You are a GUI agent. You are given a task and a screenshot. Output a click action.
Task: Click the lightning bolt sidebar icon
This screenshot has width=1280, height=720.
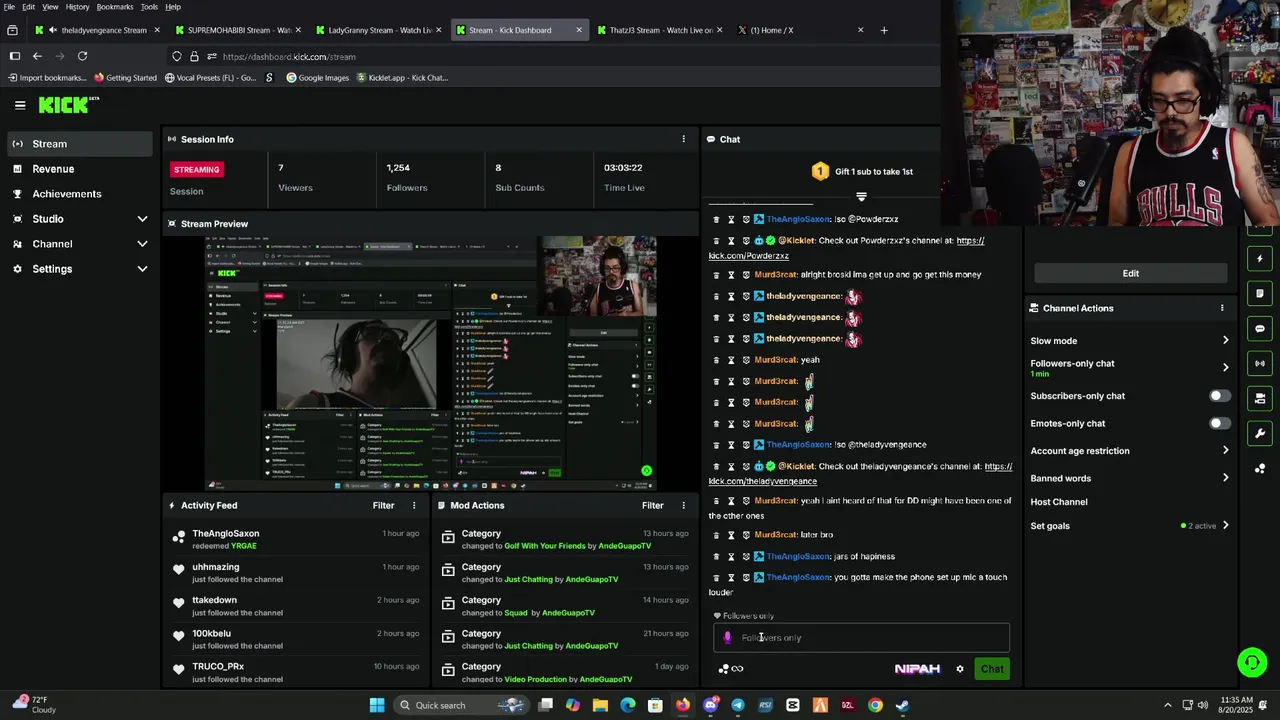tap(1260, 258)
